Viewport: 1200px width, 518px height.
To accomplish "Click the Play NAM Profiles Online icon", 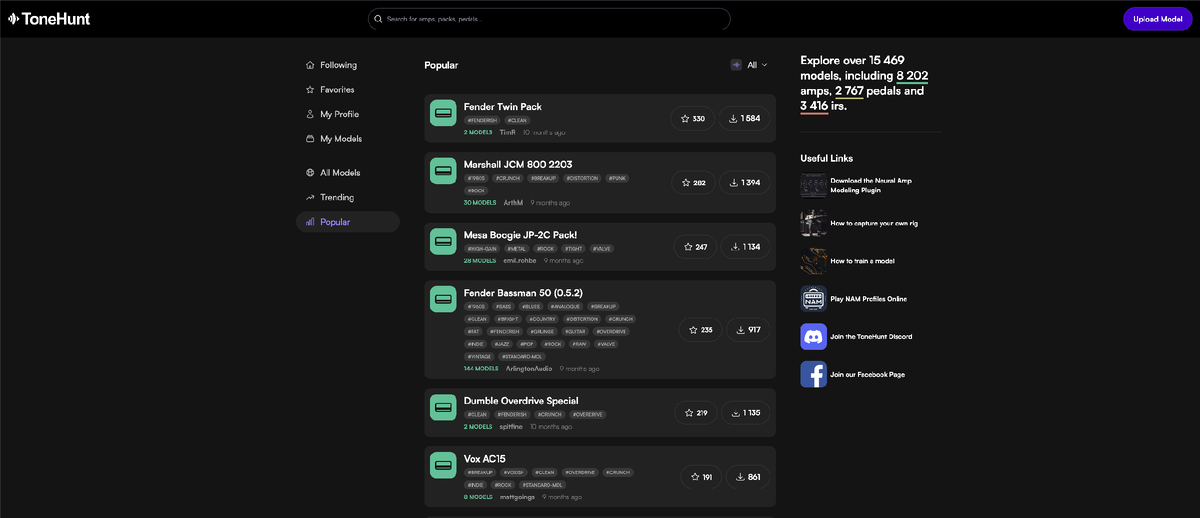I will coord(813,298).
